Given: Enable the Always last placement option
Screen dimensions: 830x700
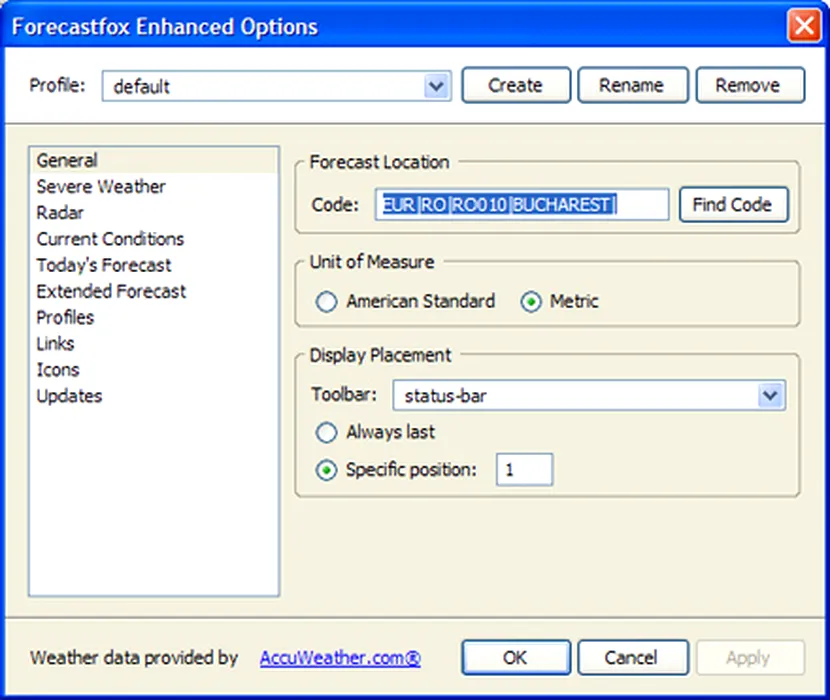Looking at the screenshot, I should [x=326, y=433].
